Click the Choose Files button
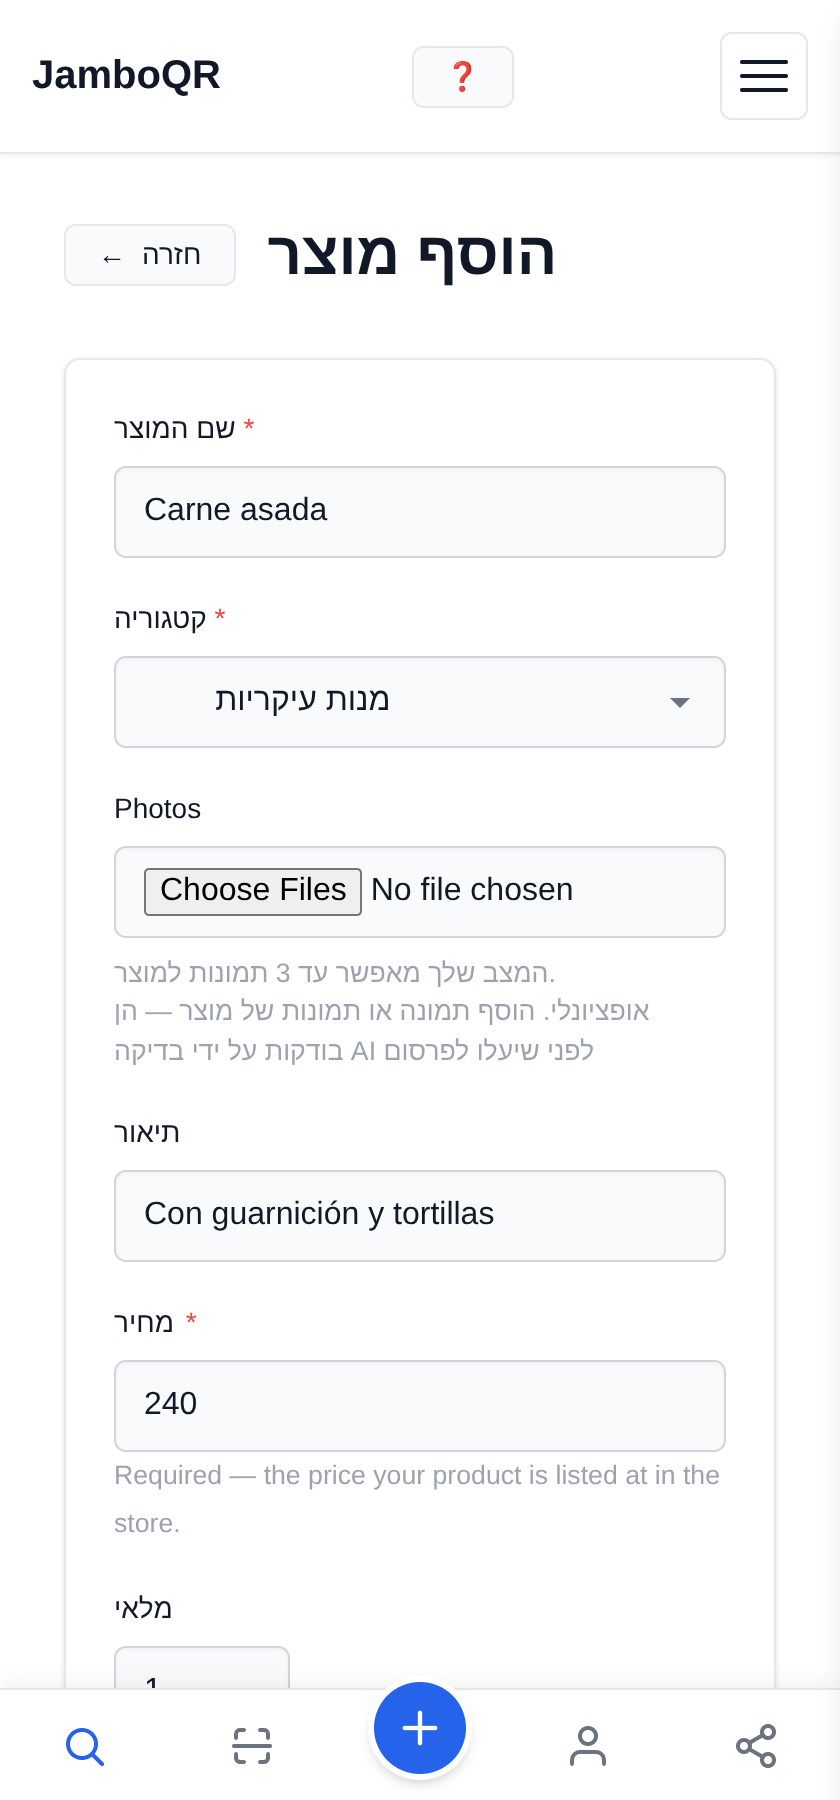840x1800 pixels. tap(253, 891)
